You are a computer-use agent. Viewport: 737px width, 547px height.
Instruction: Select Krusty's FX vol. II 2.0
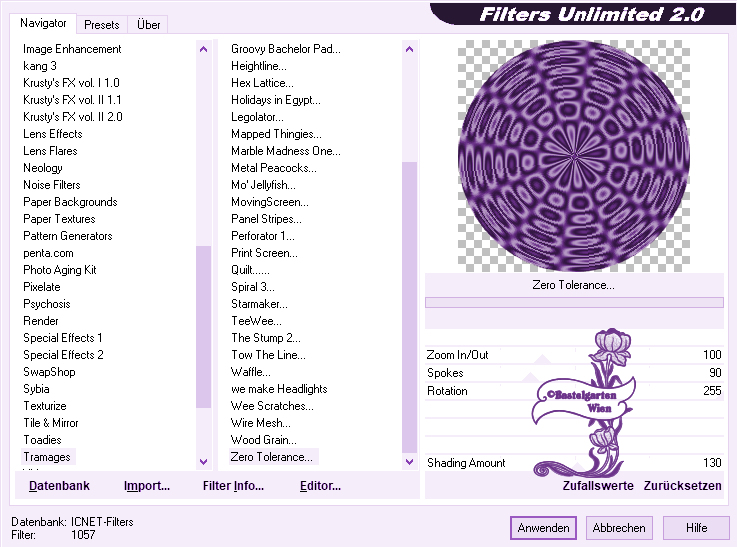(72, 117)
